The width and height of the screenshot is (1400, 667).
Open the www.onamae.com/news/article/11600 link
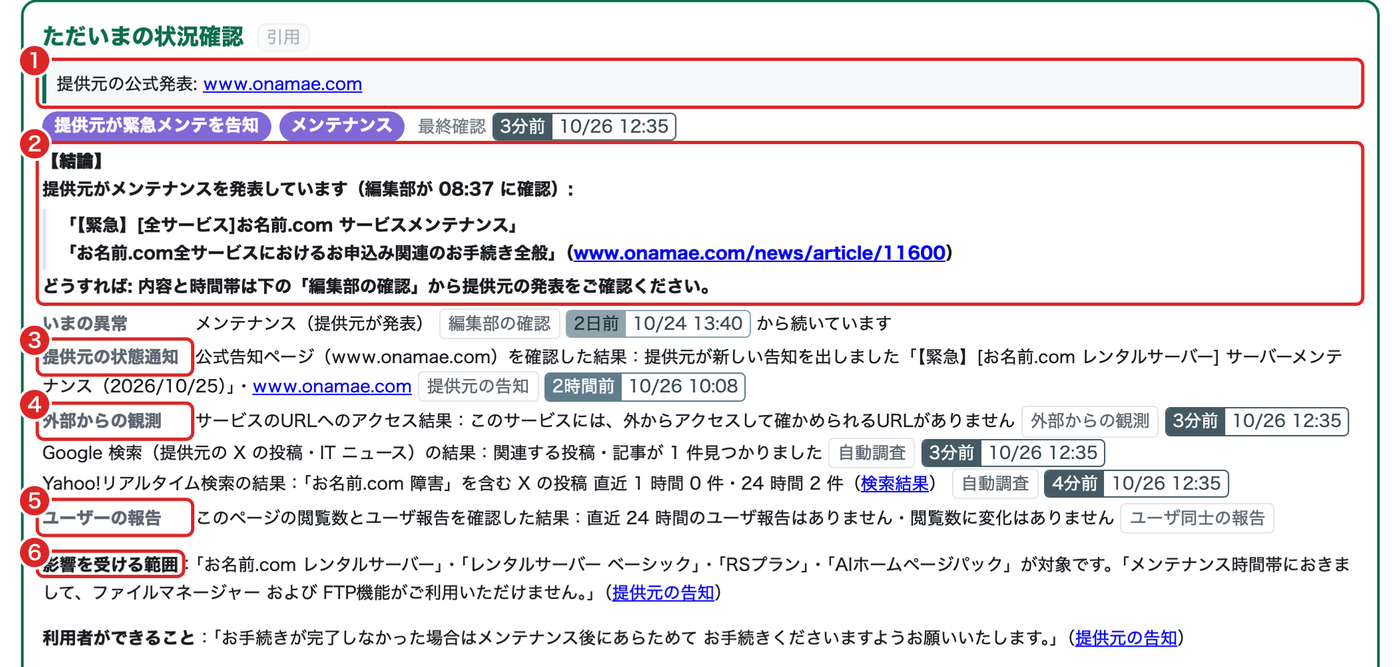tap(759, 253)
